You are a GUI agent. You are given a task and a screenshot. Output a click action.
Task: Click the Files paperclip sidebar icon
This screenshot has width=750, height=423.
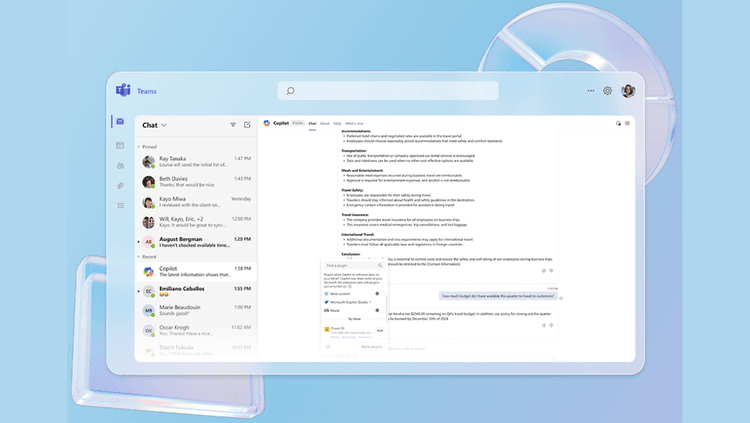click(120, 185)
